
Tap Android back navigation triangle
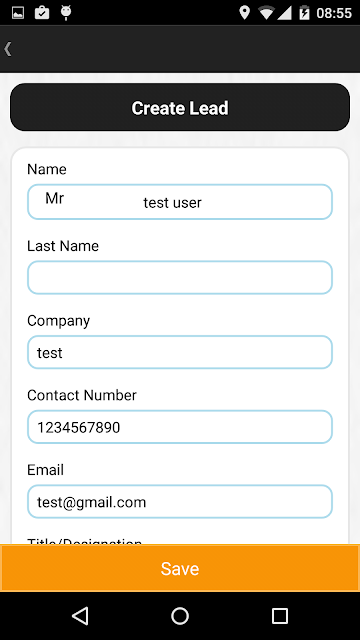click(x=80, y=616)
